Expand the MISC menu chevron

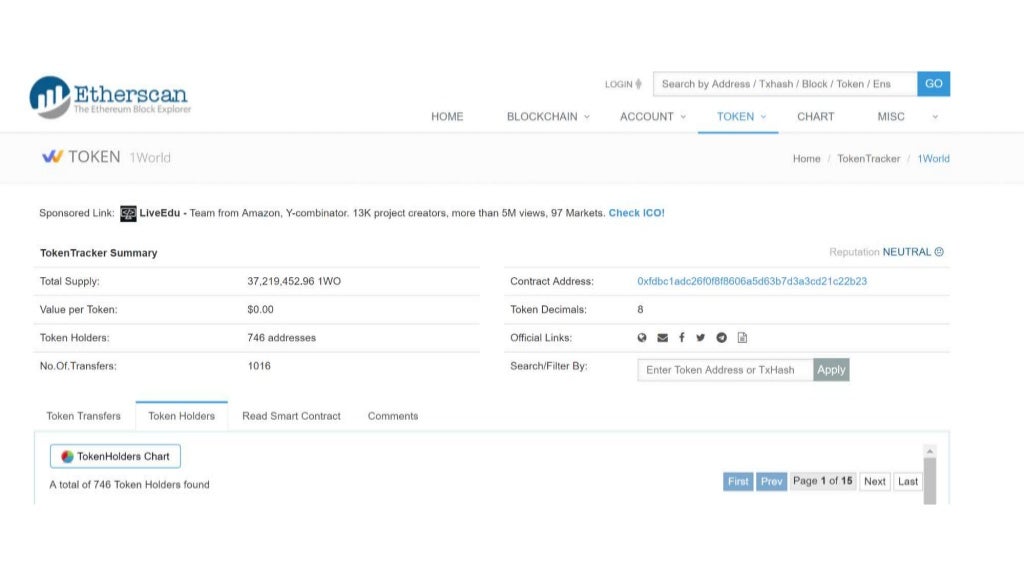(x=935, y=117)
